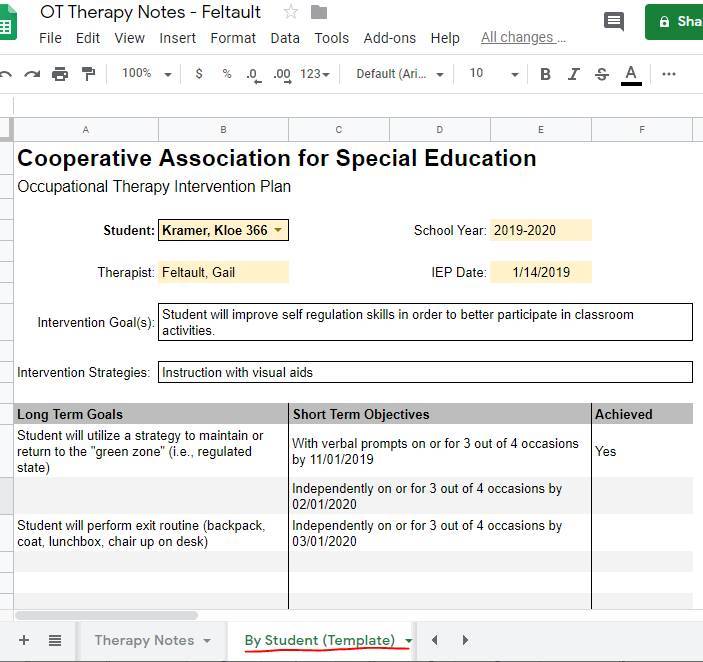703x662 pixels.
Task: Open the File menu
Action: tap(50, 38)
